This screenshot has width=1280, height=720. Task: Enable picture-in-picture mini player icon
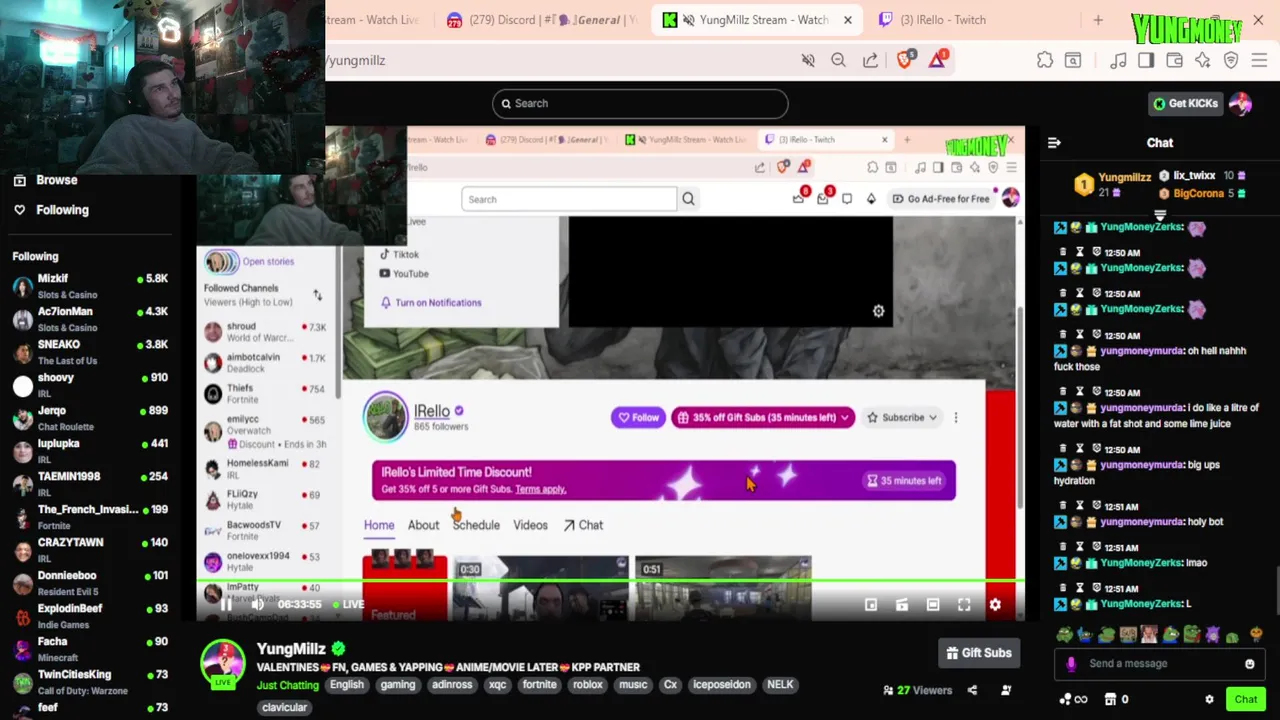[871, 605]
